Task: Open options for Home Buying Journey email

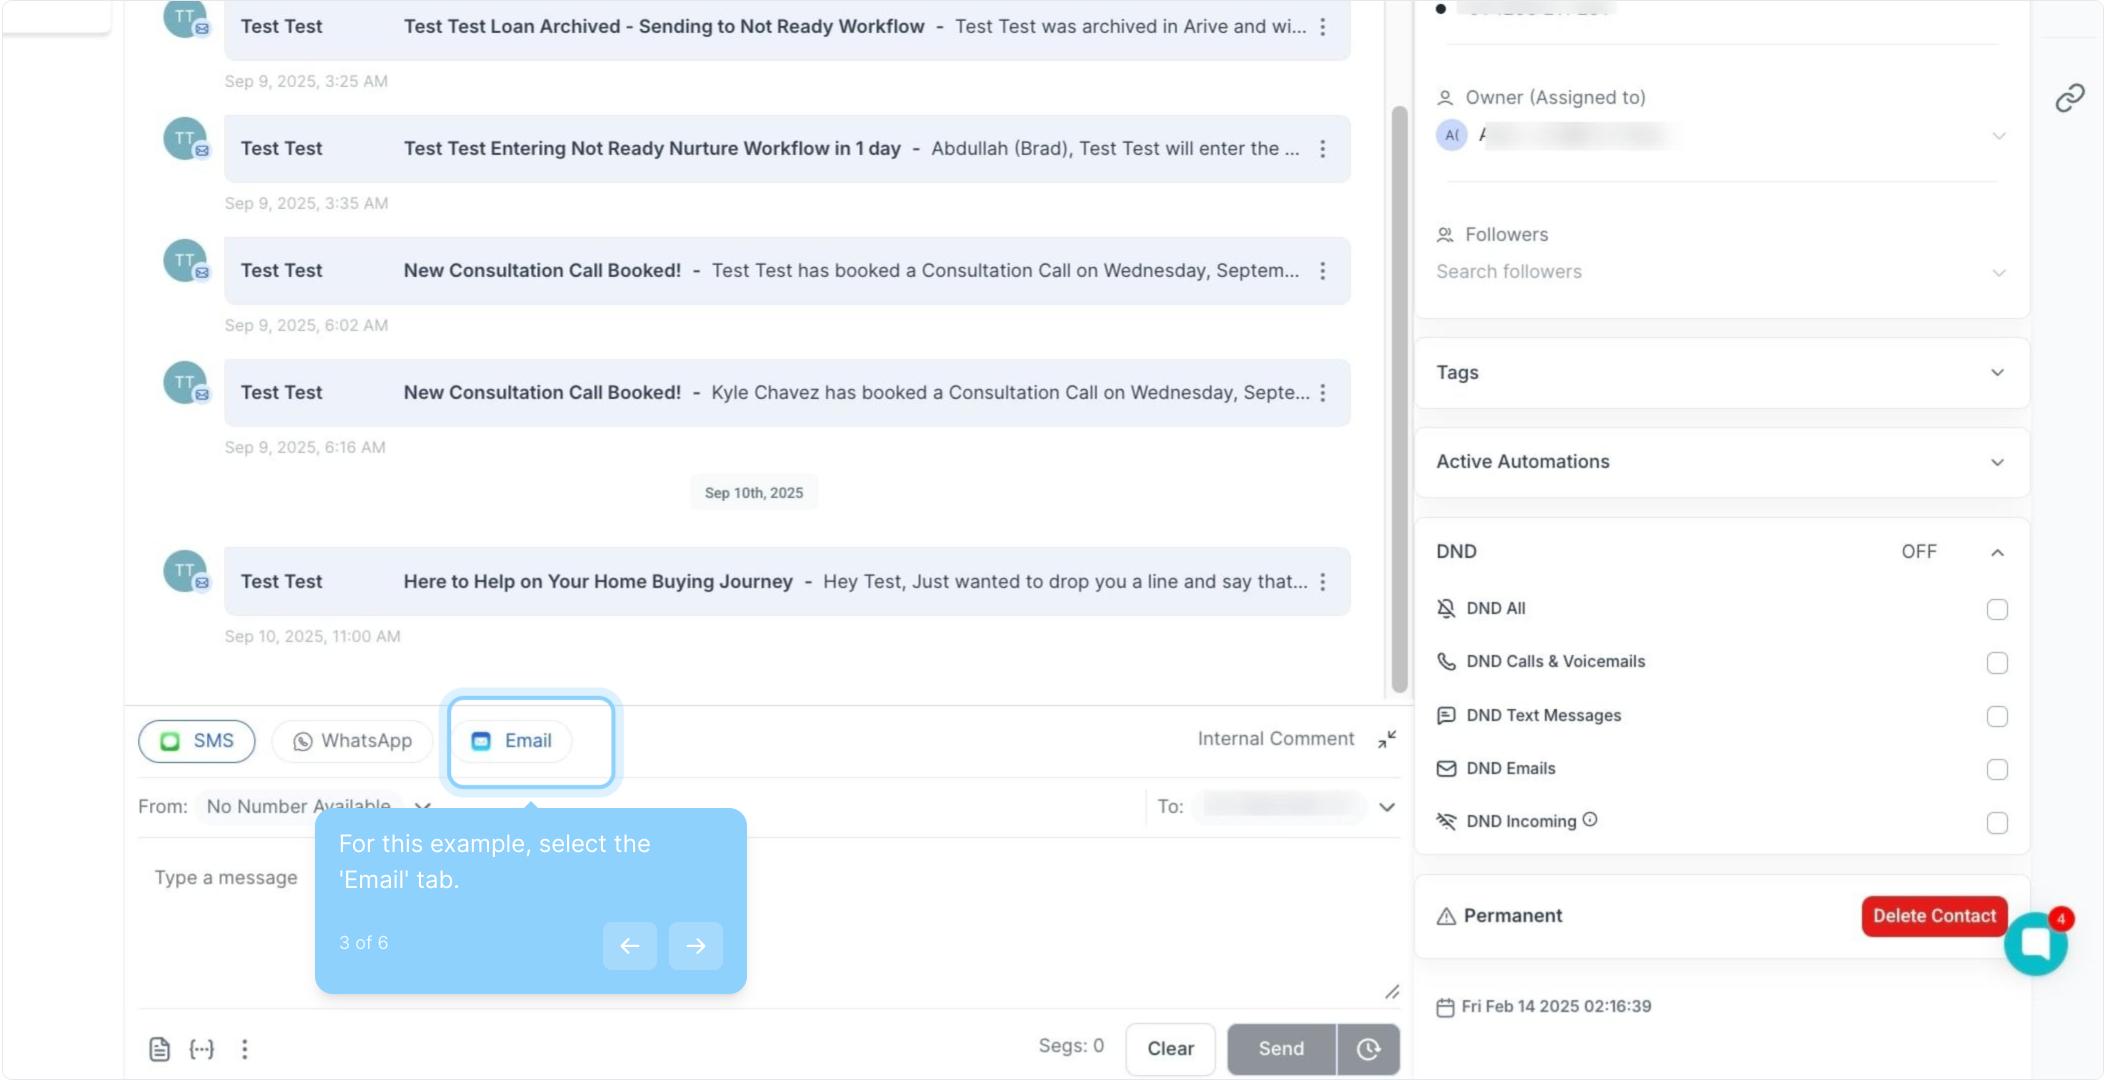Action: [x=1323, y=582]
